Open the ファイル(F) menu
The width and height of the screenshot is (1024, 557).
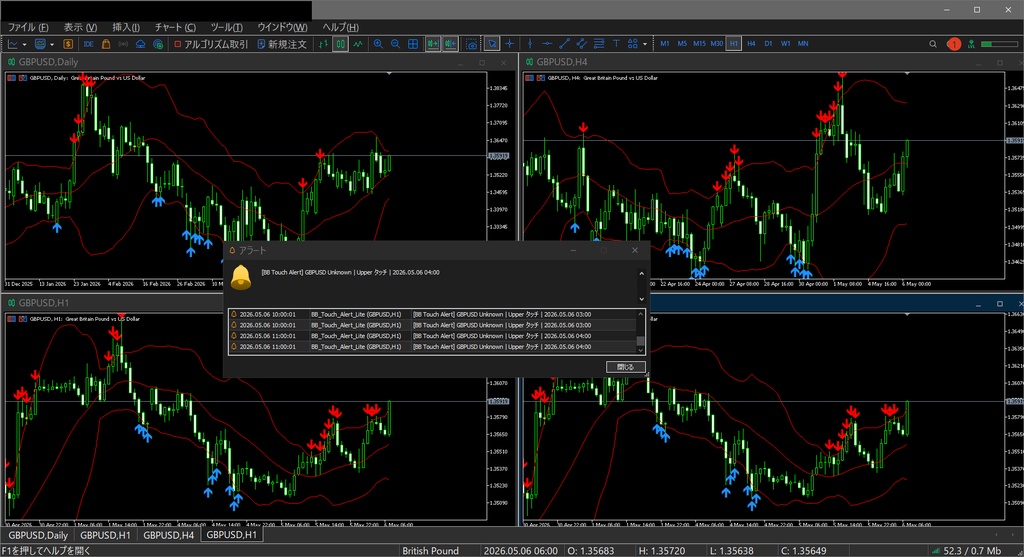pos(28,27)
